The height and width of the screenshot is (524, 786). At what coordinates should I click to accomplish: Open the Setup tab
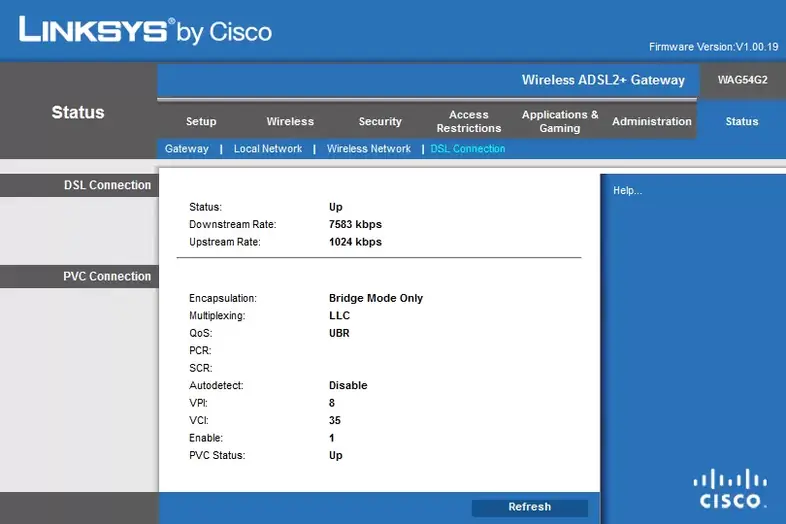pyautogui.click(x=201, y=121)
